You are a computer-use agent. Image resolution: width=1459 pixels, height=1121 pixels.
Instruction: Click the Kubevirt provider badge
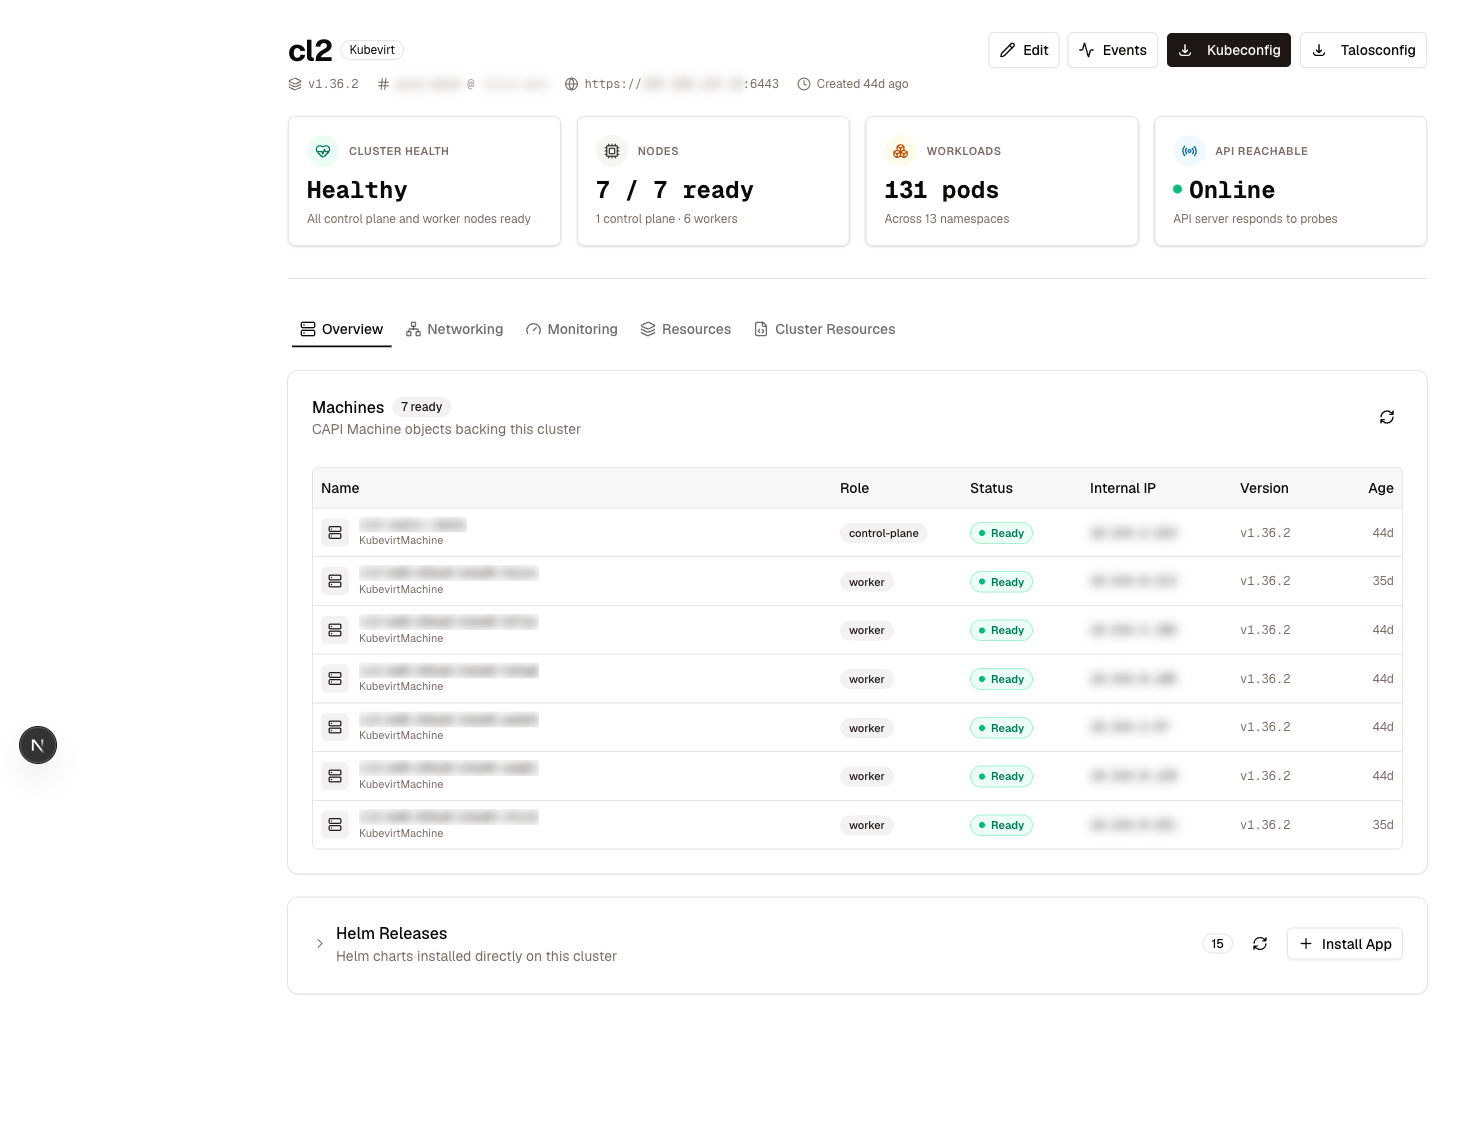[372, 50]
